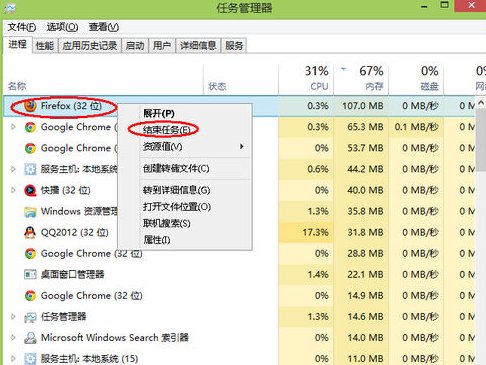The height and width of the screenshot is (365, 486).
Task: Switch to the 详细信息 tab
Action: tap(198, 46)
